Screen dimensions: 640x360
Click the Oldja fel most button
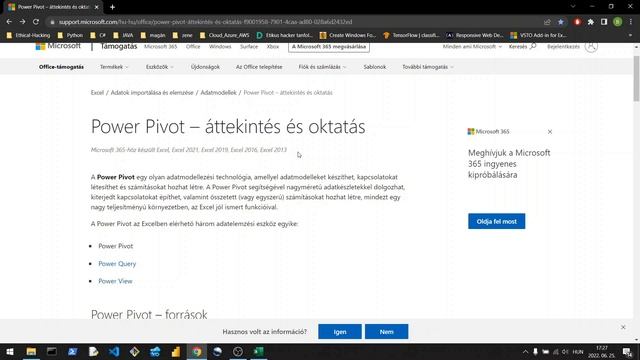(496, 221)
